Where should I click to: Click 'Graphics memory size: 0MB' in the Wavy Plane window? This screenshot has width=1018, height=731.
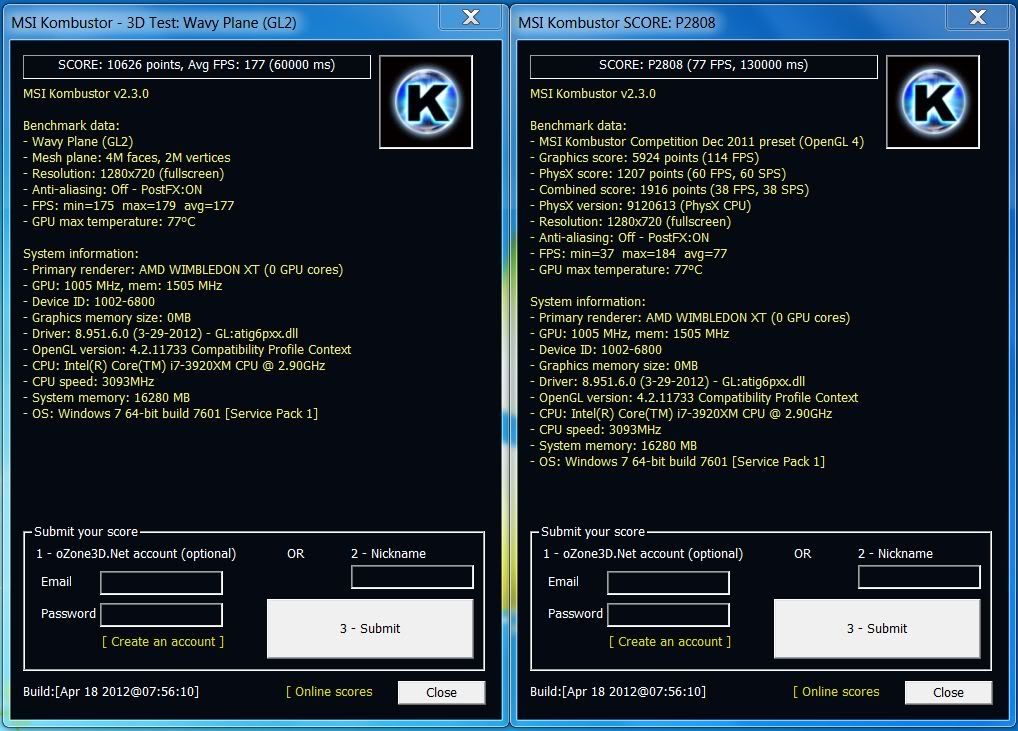coord(107,318)
